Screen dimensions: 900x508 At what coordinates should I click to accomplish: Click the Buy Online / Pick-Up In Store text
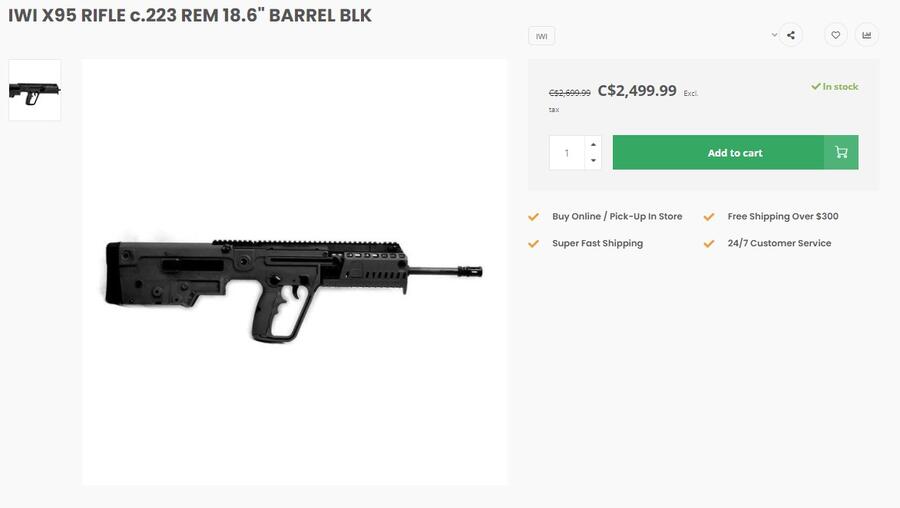(617, 217)
